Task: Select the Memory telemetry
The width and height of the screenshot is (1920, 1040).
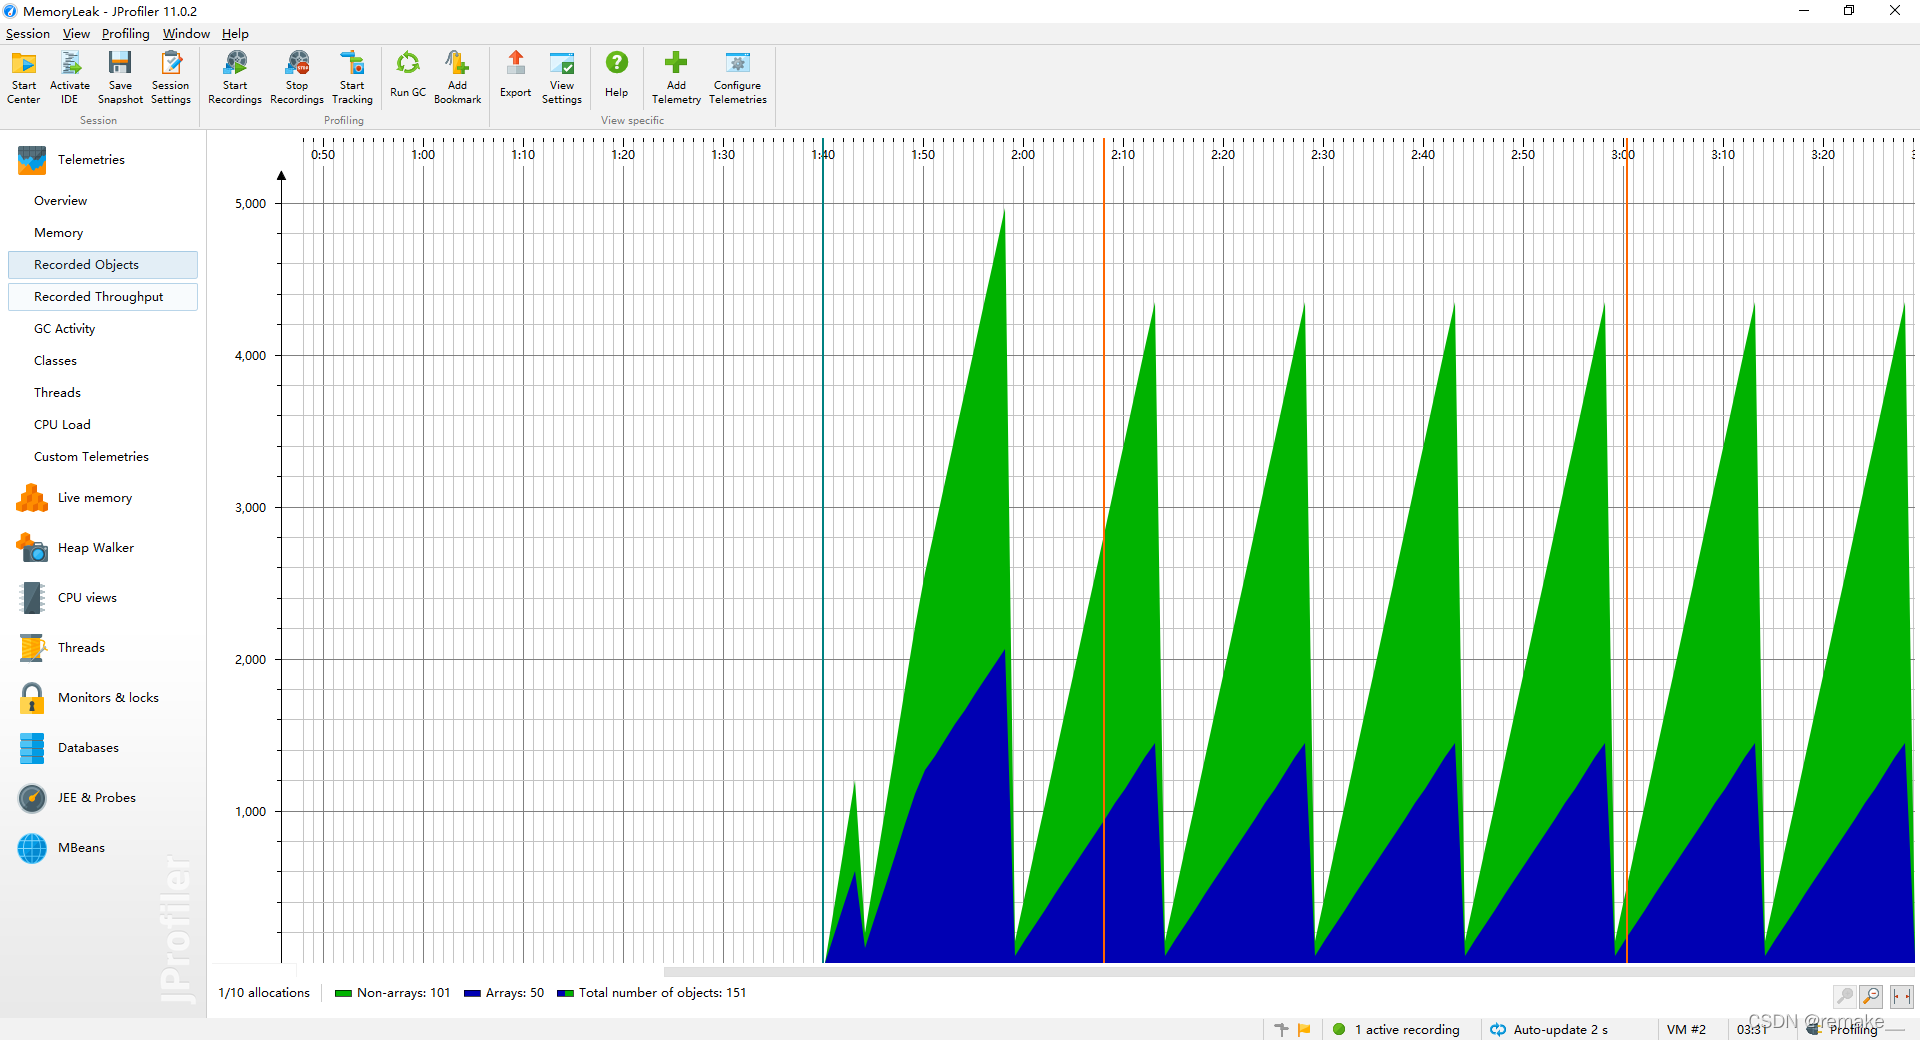Action: [x=102, y=233]
